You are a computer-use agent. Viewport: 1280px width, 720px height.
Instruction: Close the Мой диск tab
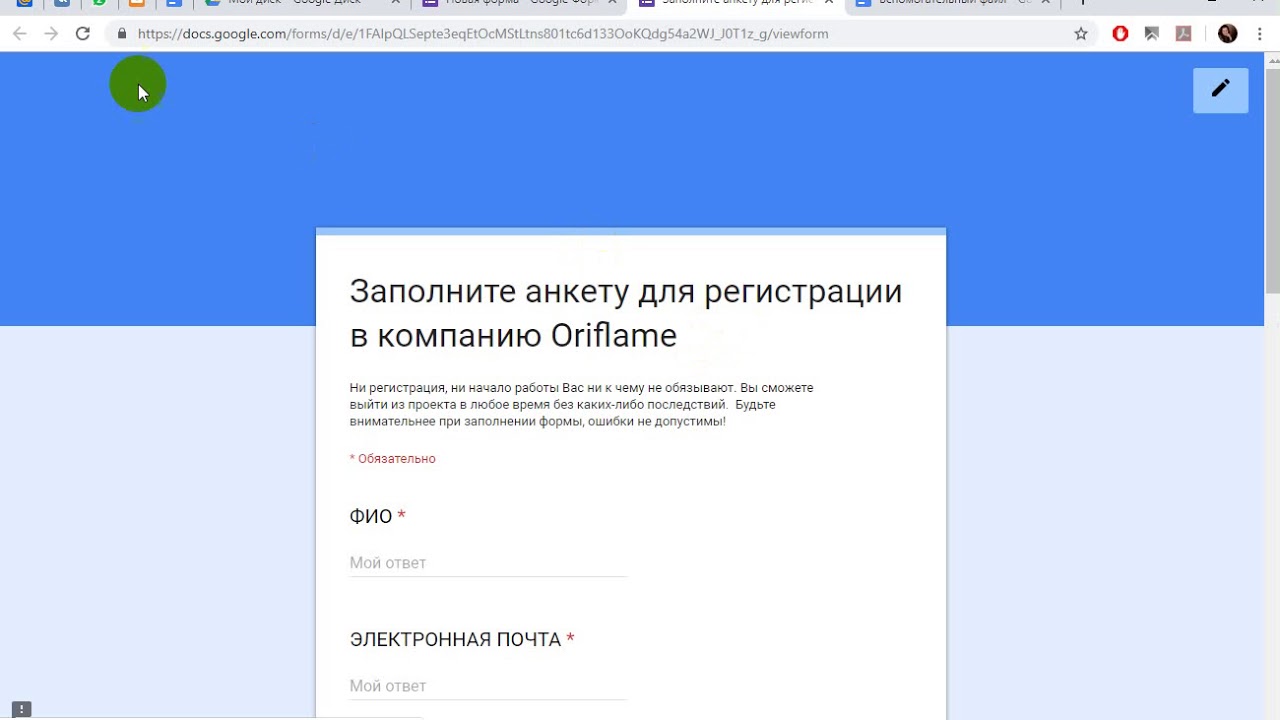click(395, 3)
